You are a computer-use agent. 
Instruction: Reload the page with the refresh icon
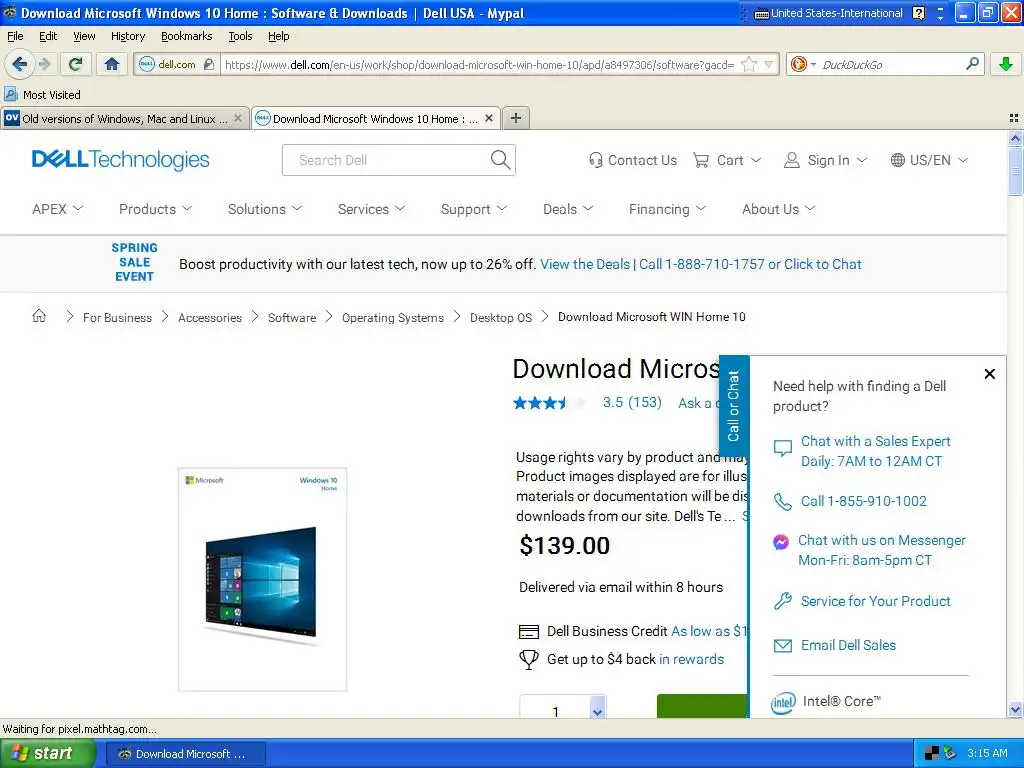click(76, 64)
